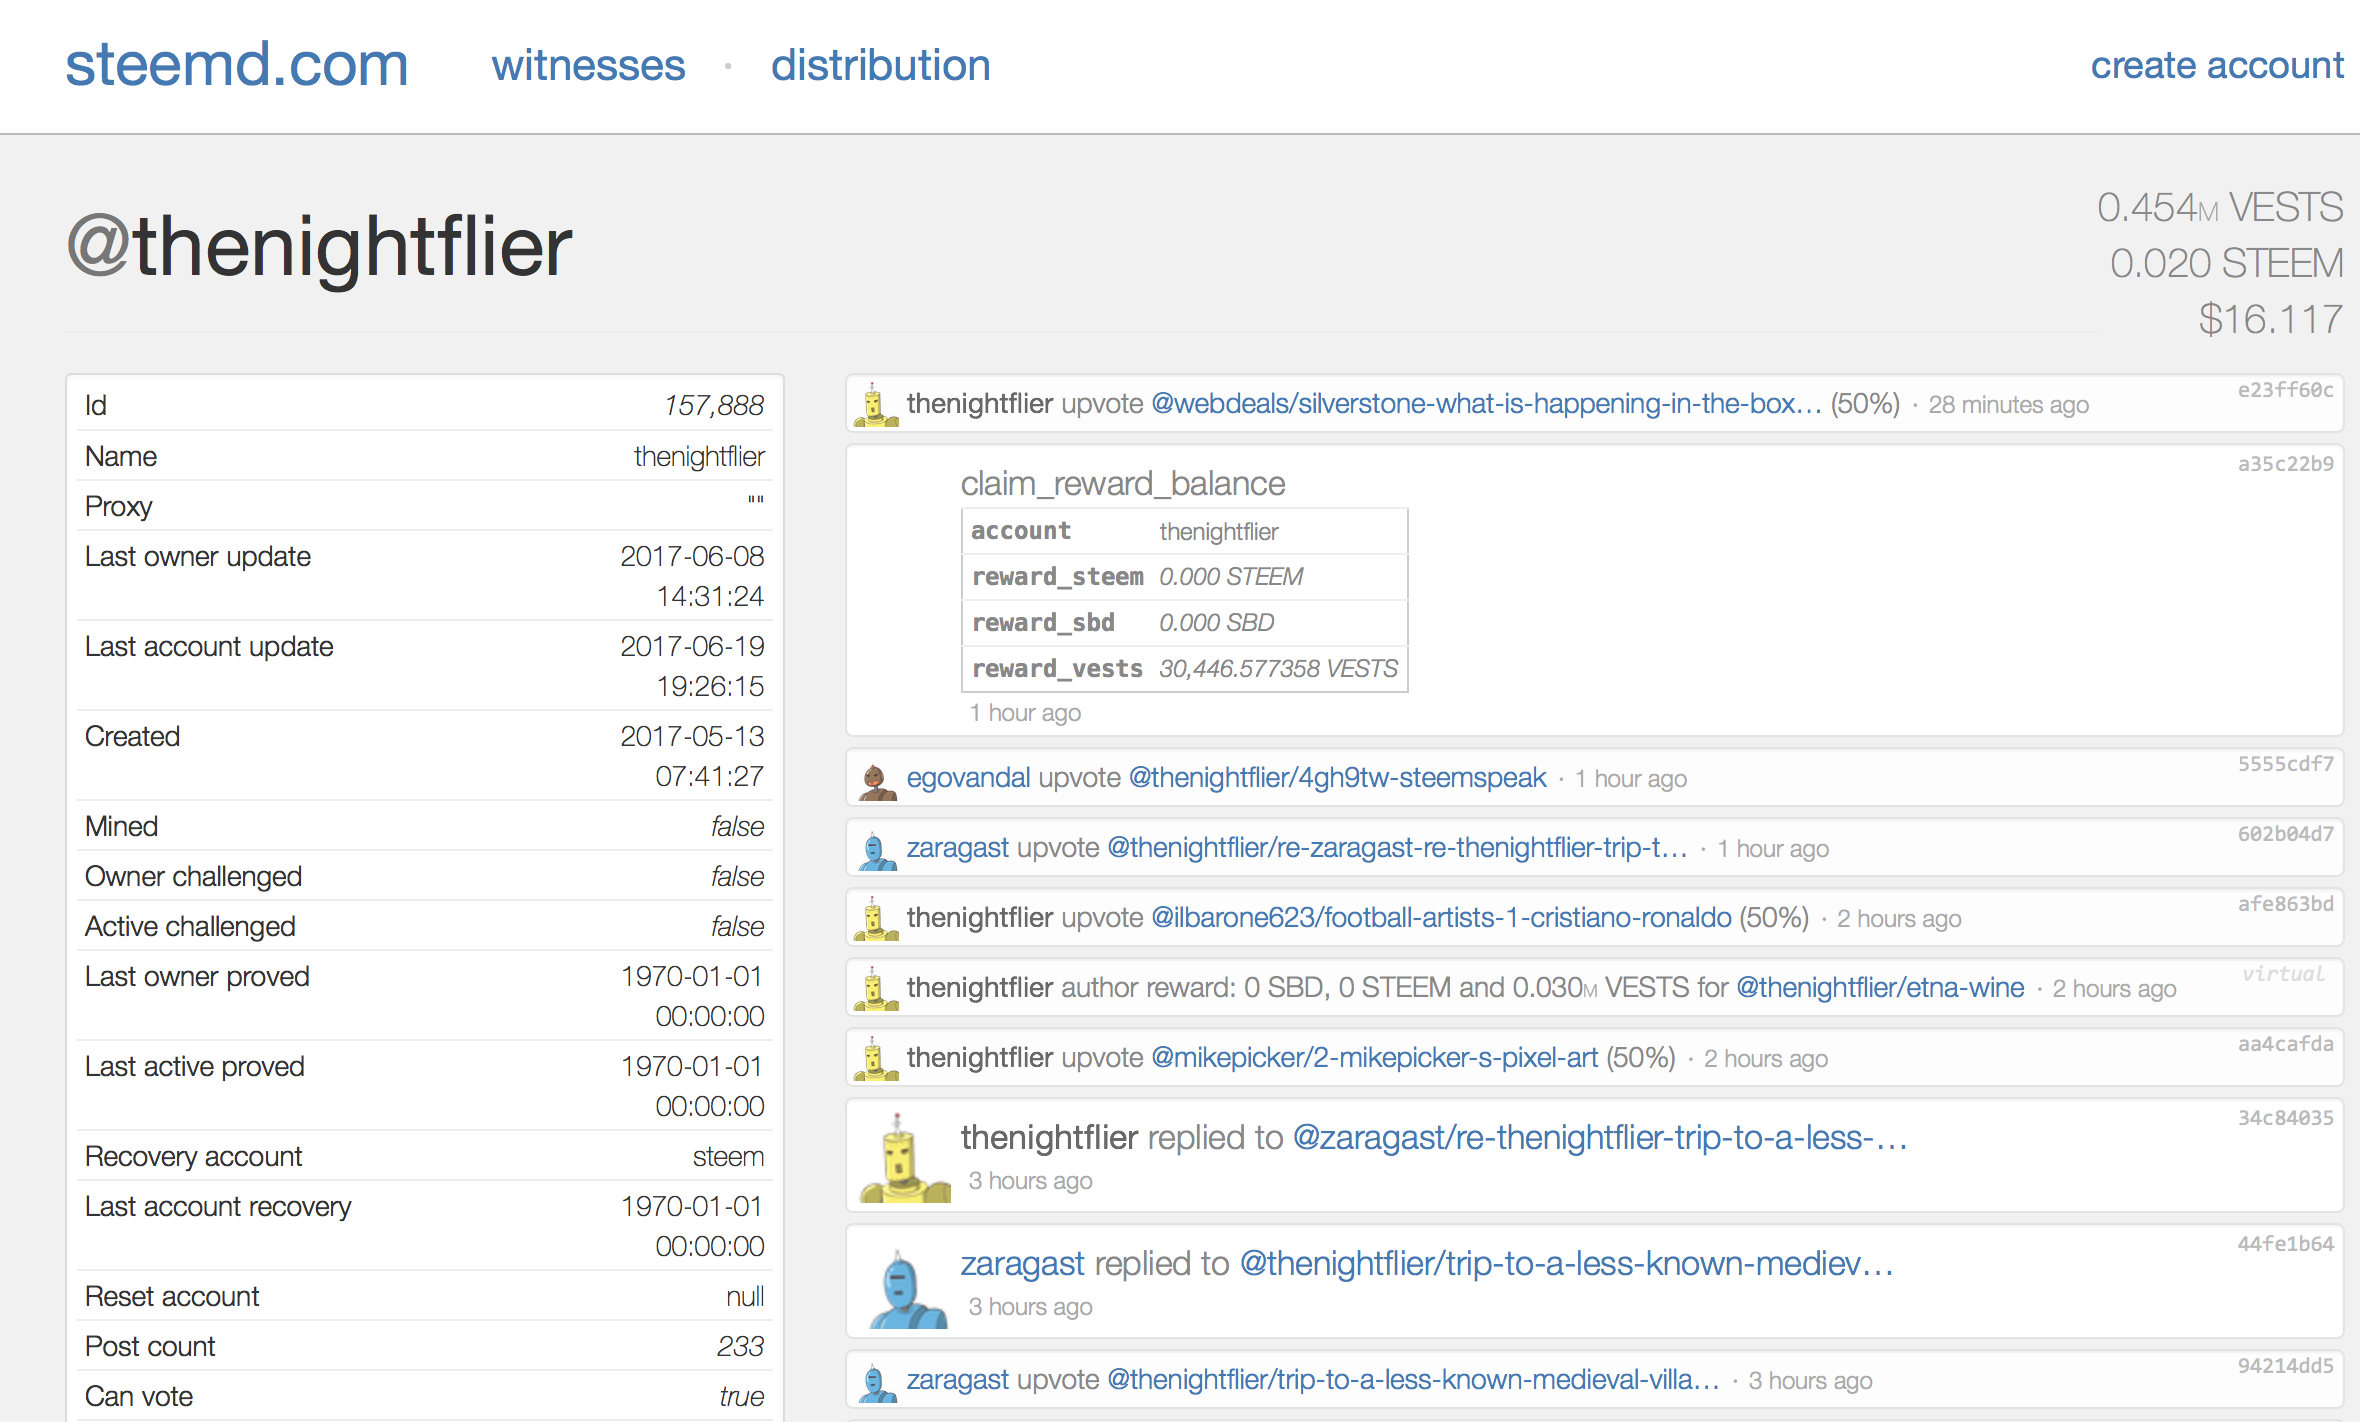Click the create account link

[x=2216, y=66]
